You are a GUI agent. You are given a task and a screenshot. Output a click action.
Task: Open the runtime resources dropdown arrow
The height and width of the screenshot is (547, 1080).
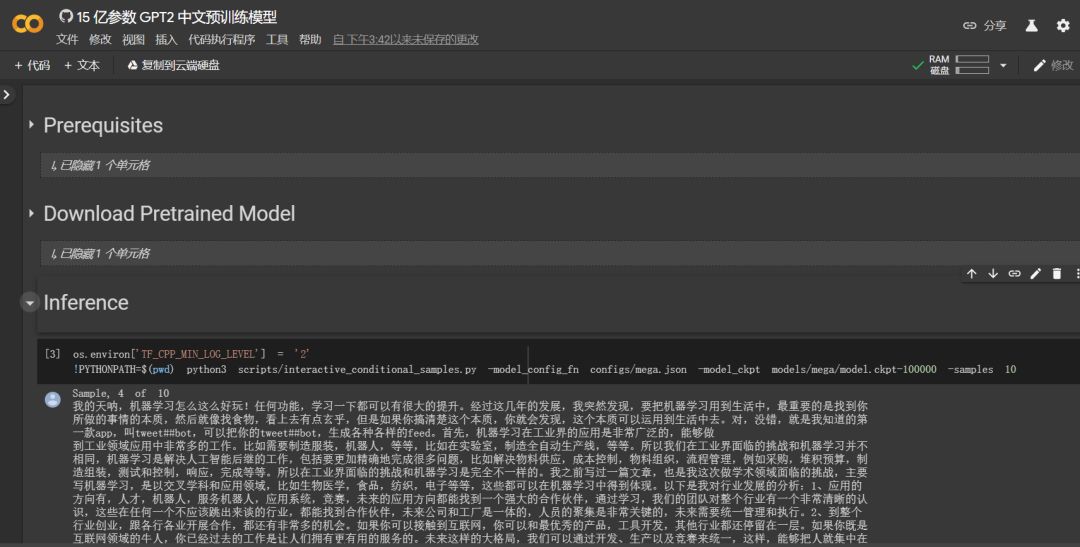coord(1003,65)
